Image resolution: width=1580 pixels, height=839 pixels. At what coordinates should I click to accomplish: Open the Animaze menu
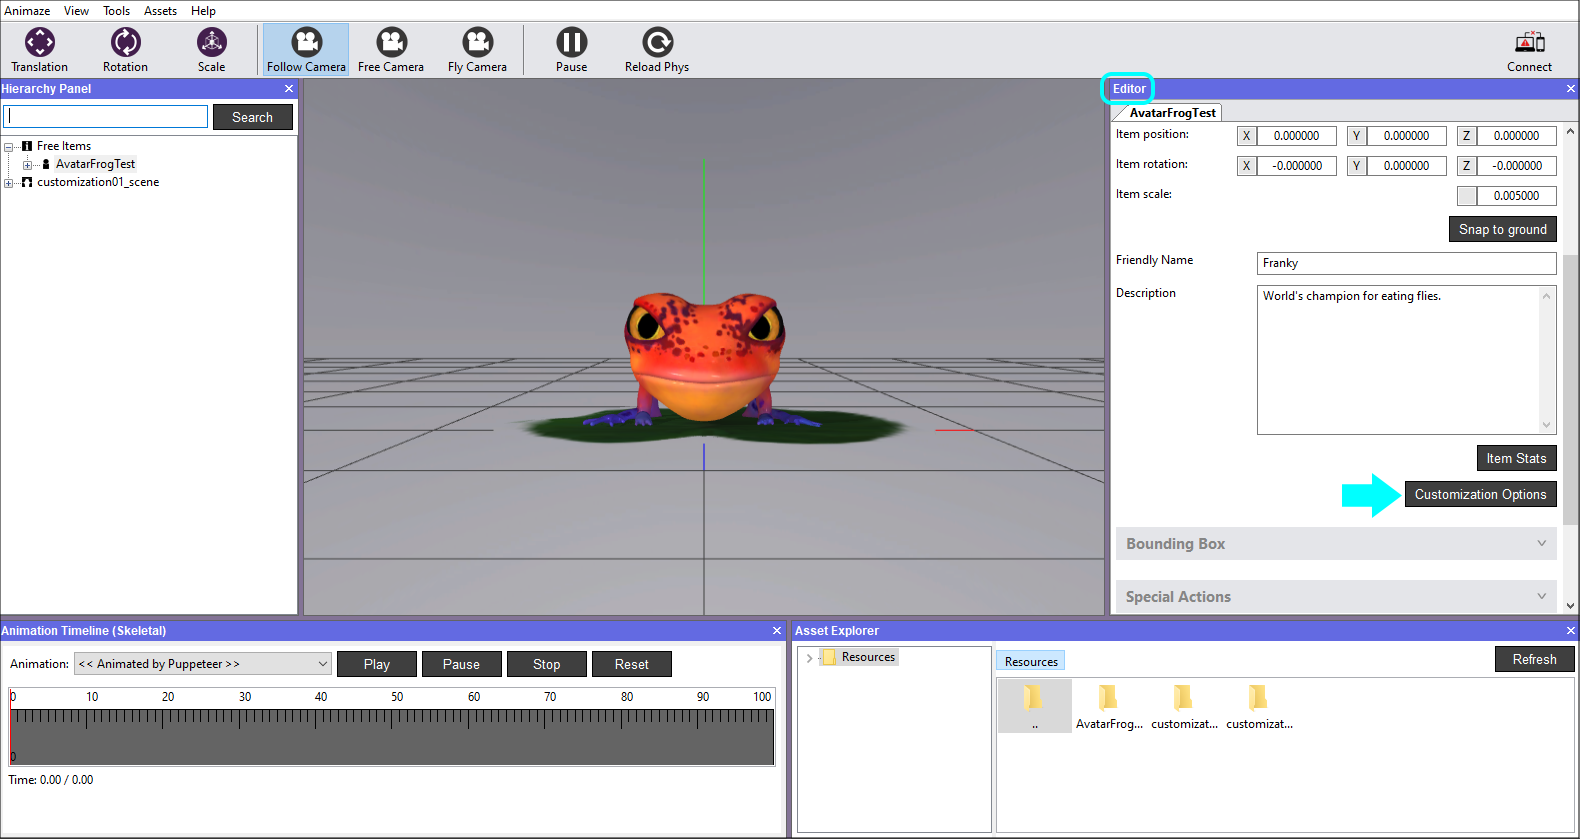click(27, 11)
